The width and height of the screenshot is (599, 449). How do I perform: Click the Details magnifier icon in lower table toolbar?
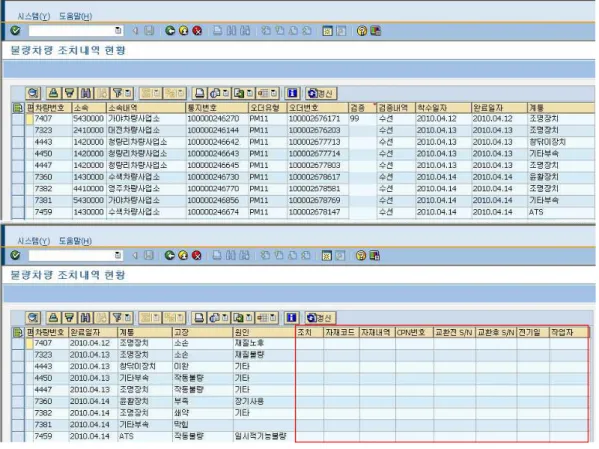click(33, 318)
